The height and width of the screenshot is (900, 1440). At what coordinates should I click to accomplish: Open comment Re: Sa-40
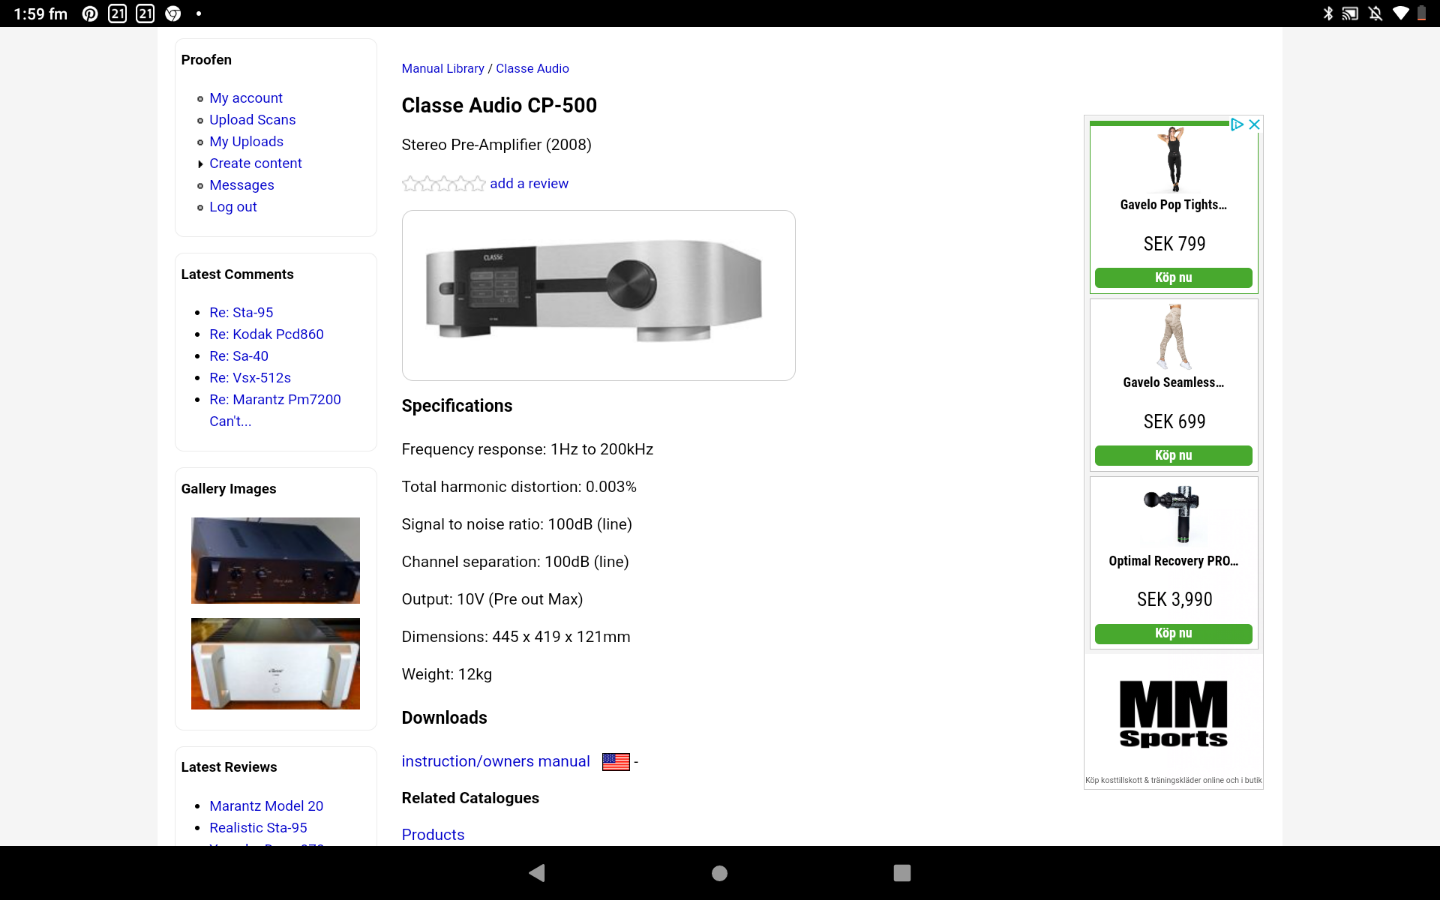(x=239, y=357)
